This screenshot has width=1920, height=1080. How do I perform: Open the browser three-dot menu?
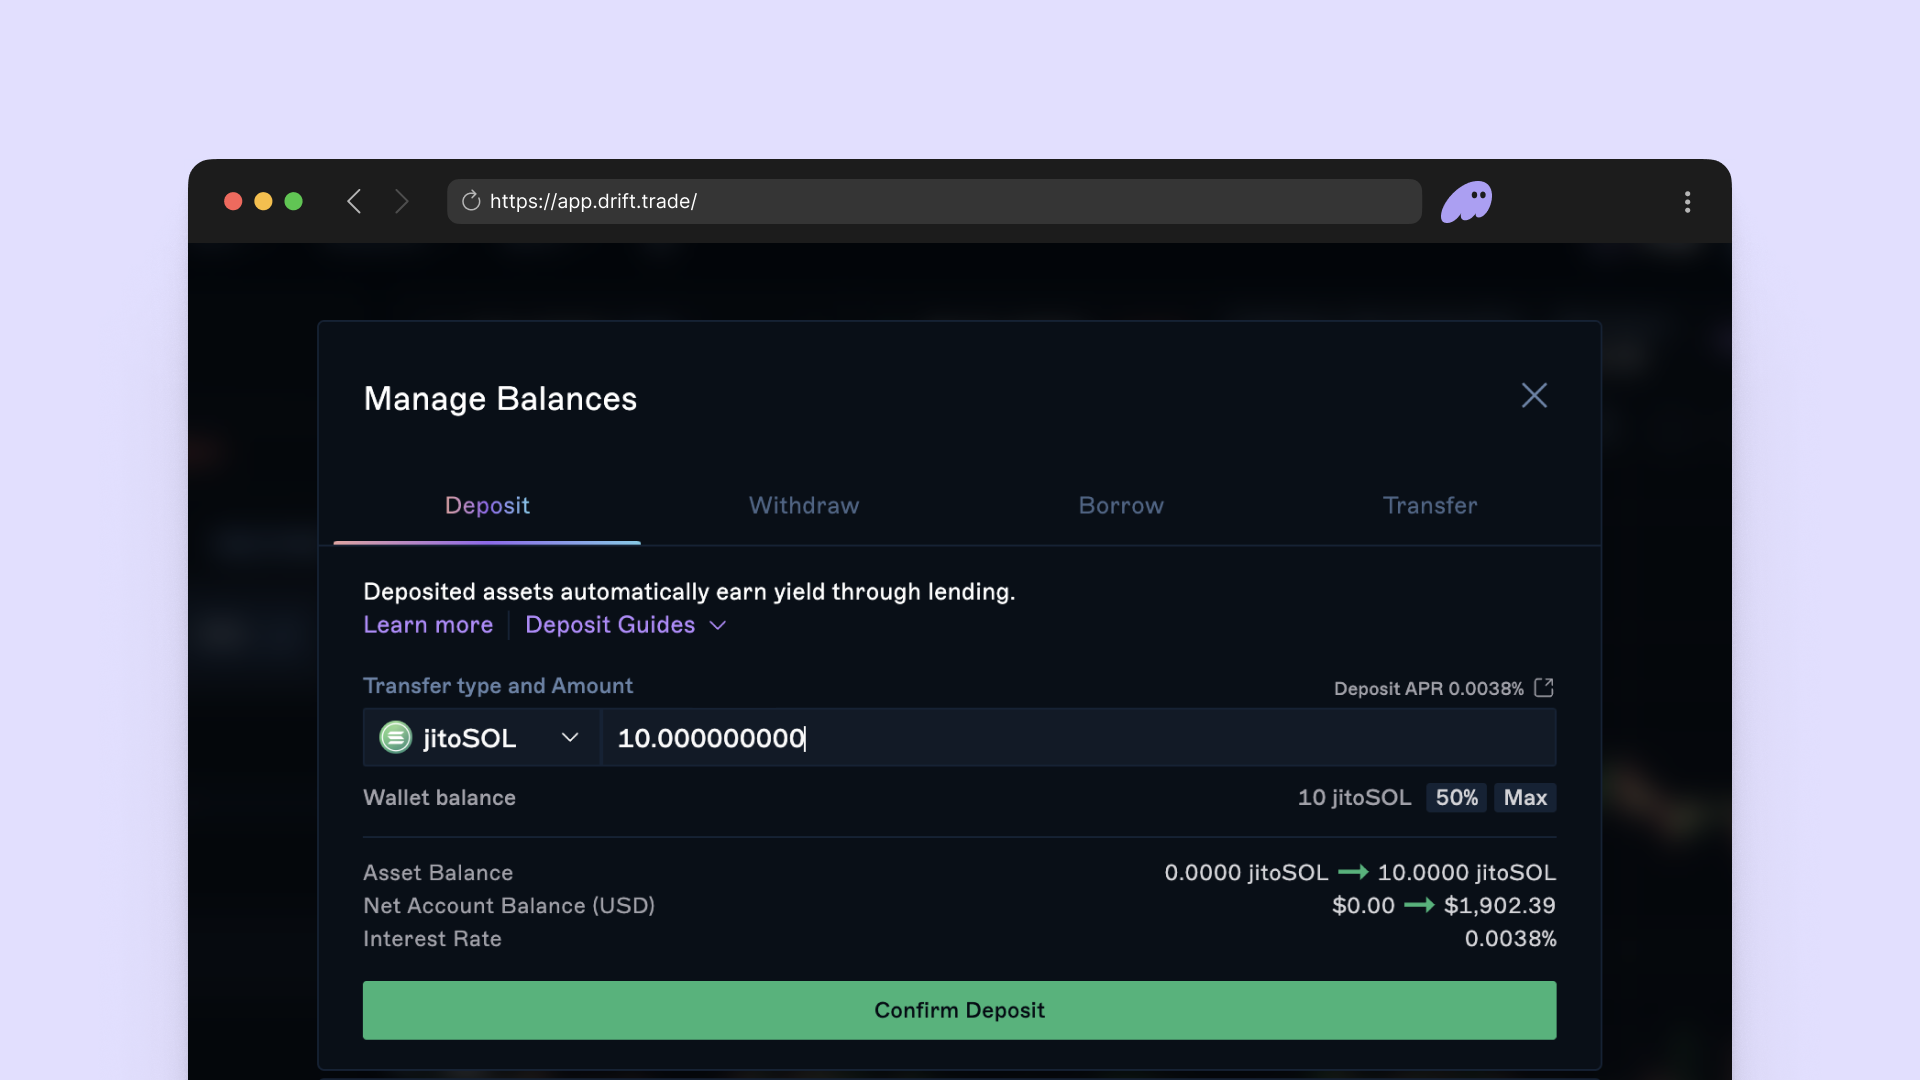(1687, 201)
